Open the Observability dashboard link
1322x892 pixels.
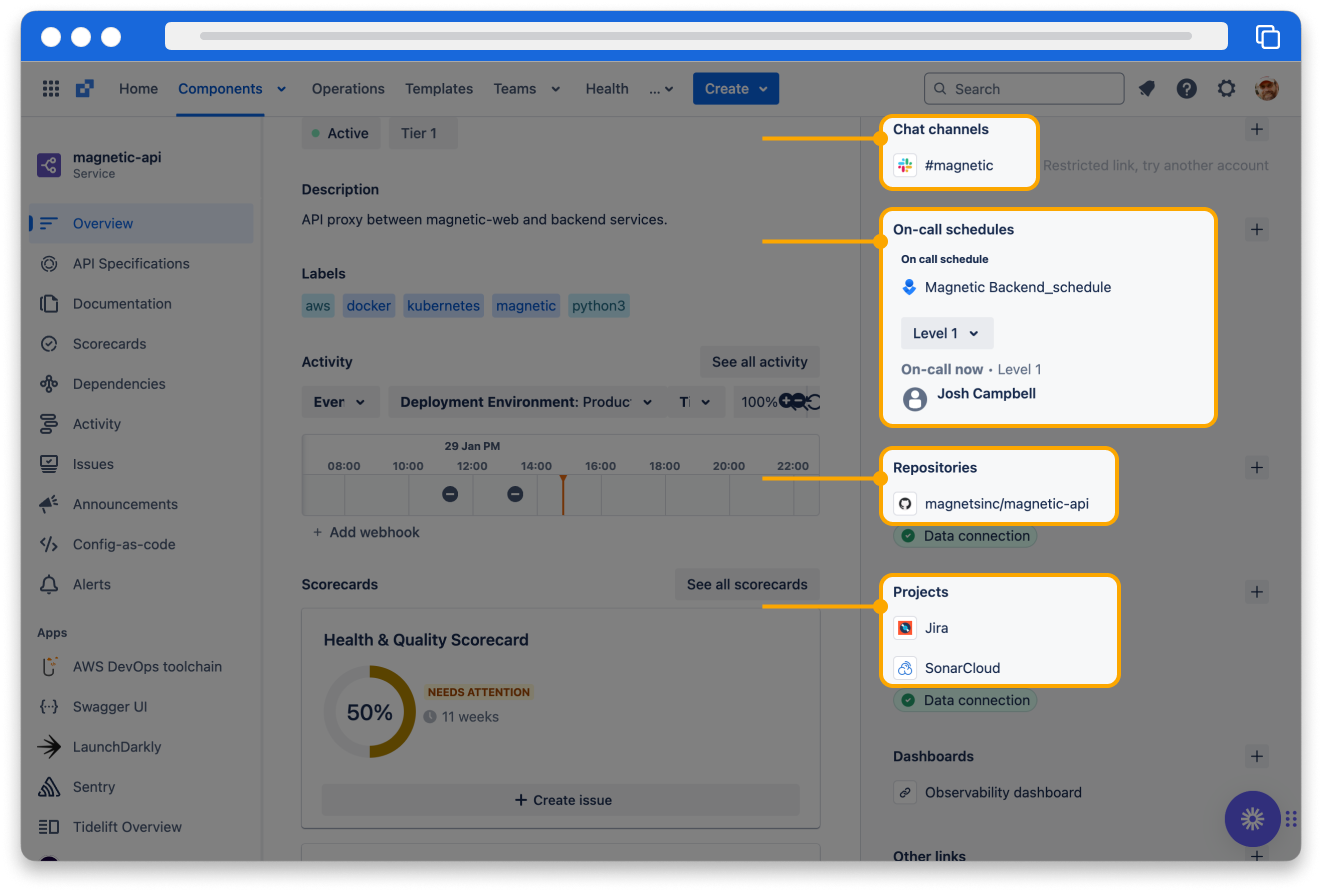pyautogui.click(x=1003, y=792)
